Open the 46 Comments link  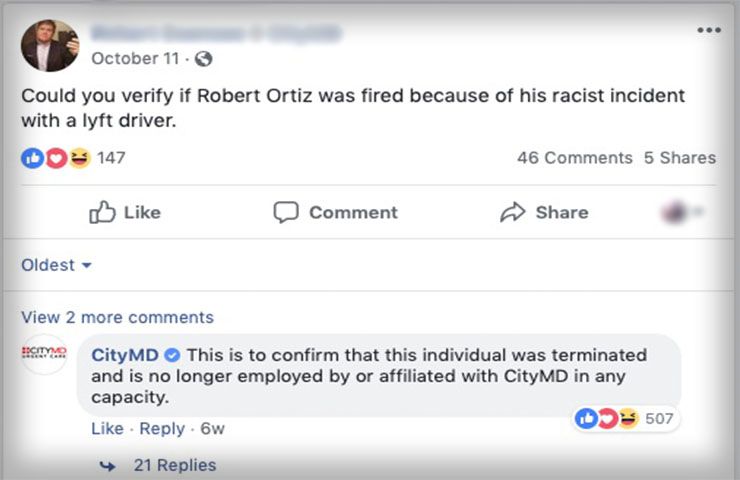point(574,158)
